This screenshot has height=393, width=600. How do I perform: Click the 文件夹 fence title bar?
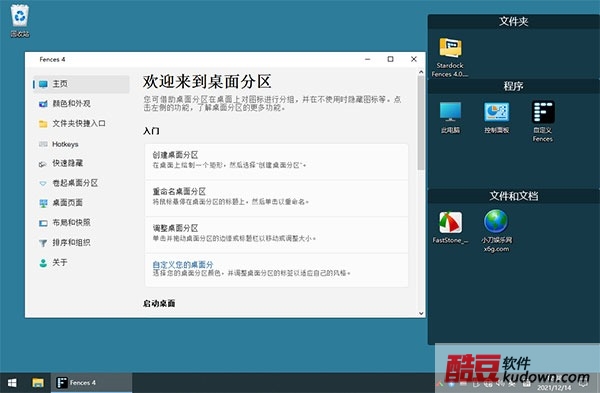(514, 22)
